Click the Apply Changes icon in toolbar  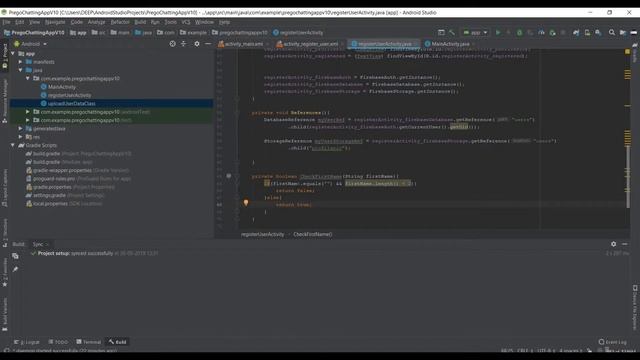click(508, 33)
